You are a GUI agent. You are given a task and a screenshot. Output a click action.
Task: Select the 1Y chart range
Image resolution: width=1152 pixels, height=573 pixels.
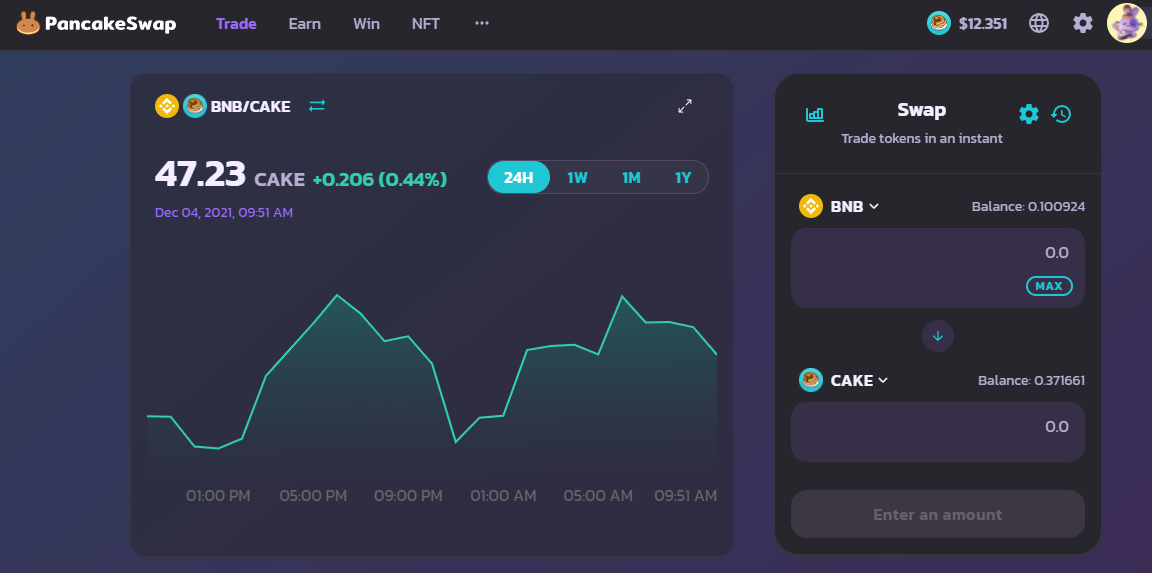click(x=683, y=177)
